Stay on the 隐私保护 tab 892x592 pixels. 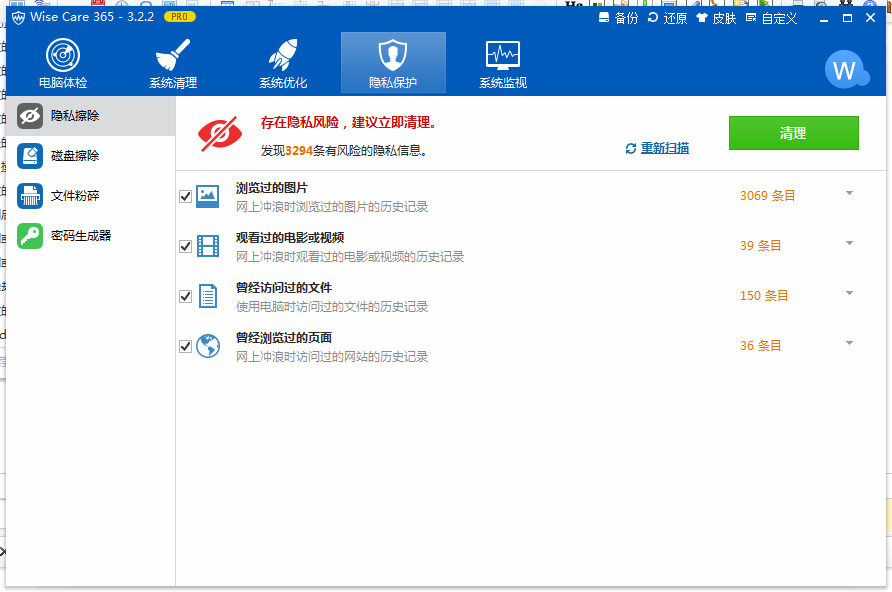tap(393, 60)
